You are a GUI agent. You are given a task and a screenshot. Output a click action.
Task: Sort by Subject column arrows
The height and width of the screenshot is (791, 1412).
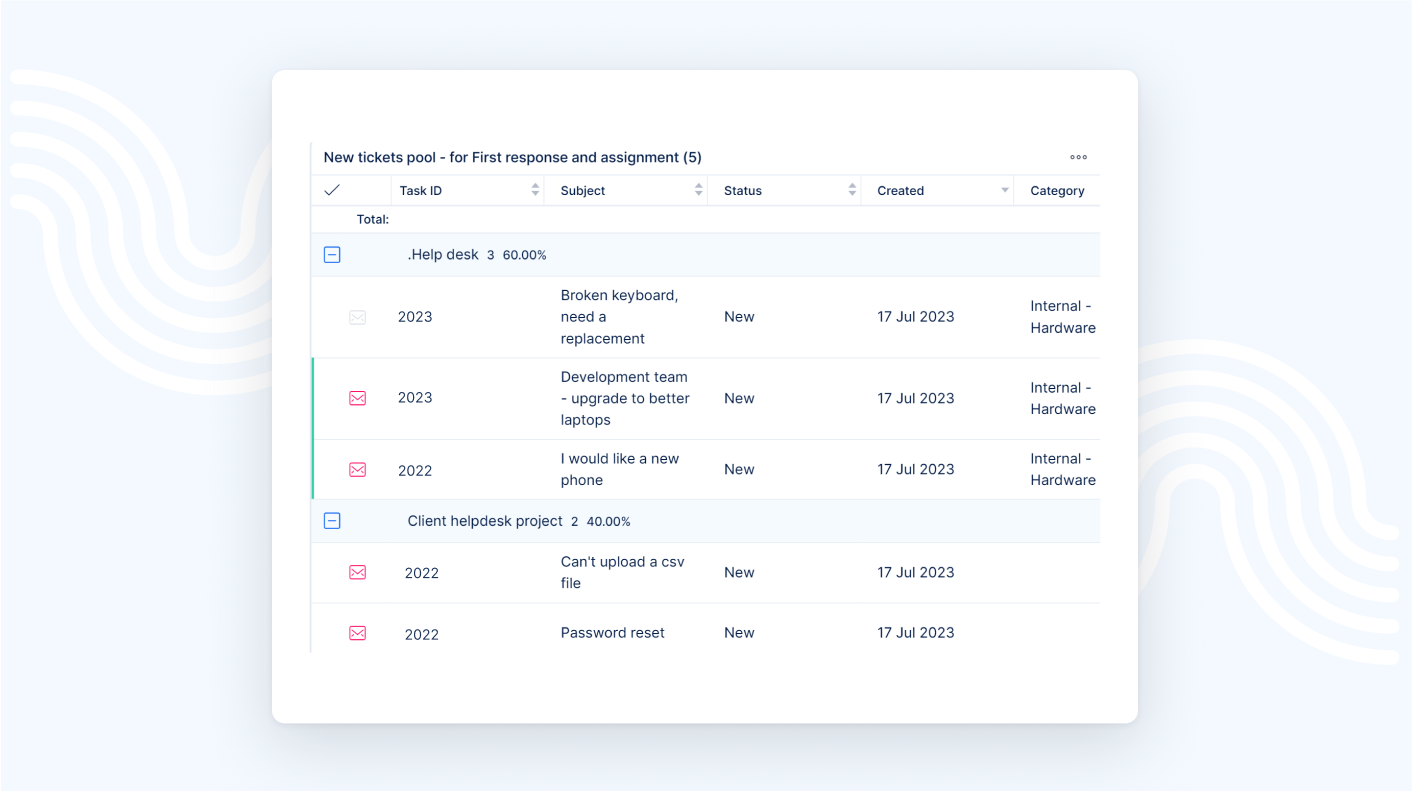[699, 190]
